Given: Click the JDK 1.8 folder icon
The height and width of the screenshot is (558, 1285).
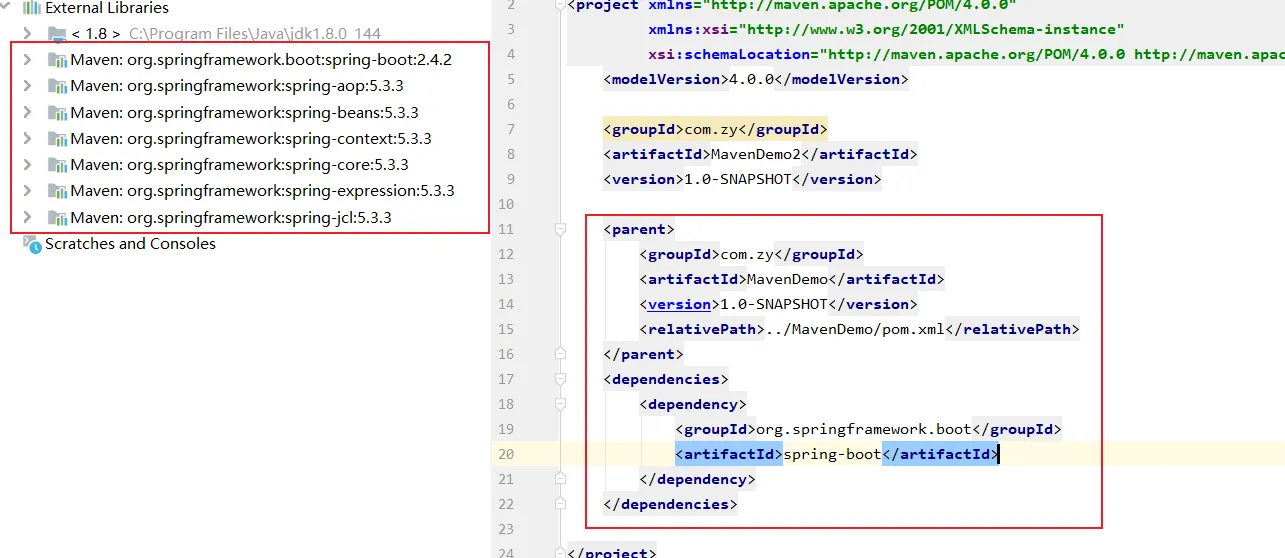Looking at the screenshot, I should pyautogui.click(x=58, y=34).
